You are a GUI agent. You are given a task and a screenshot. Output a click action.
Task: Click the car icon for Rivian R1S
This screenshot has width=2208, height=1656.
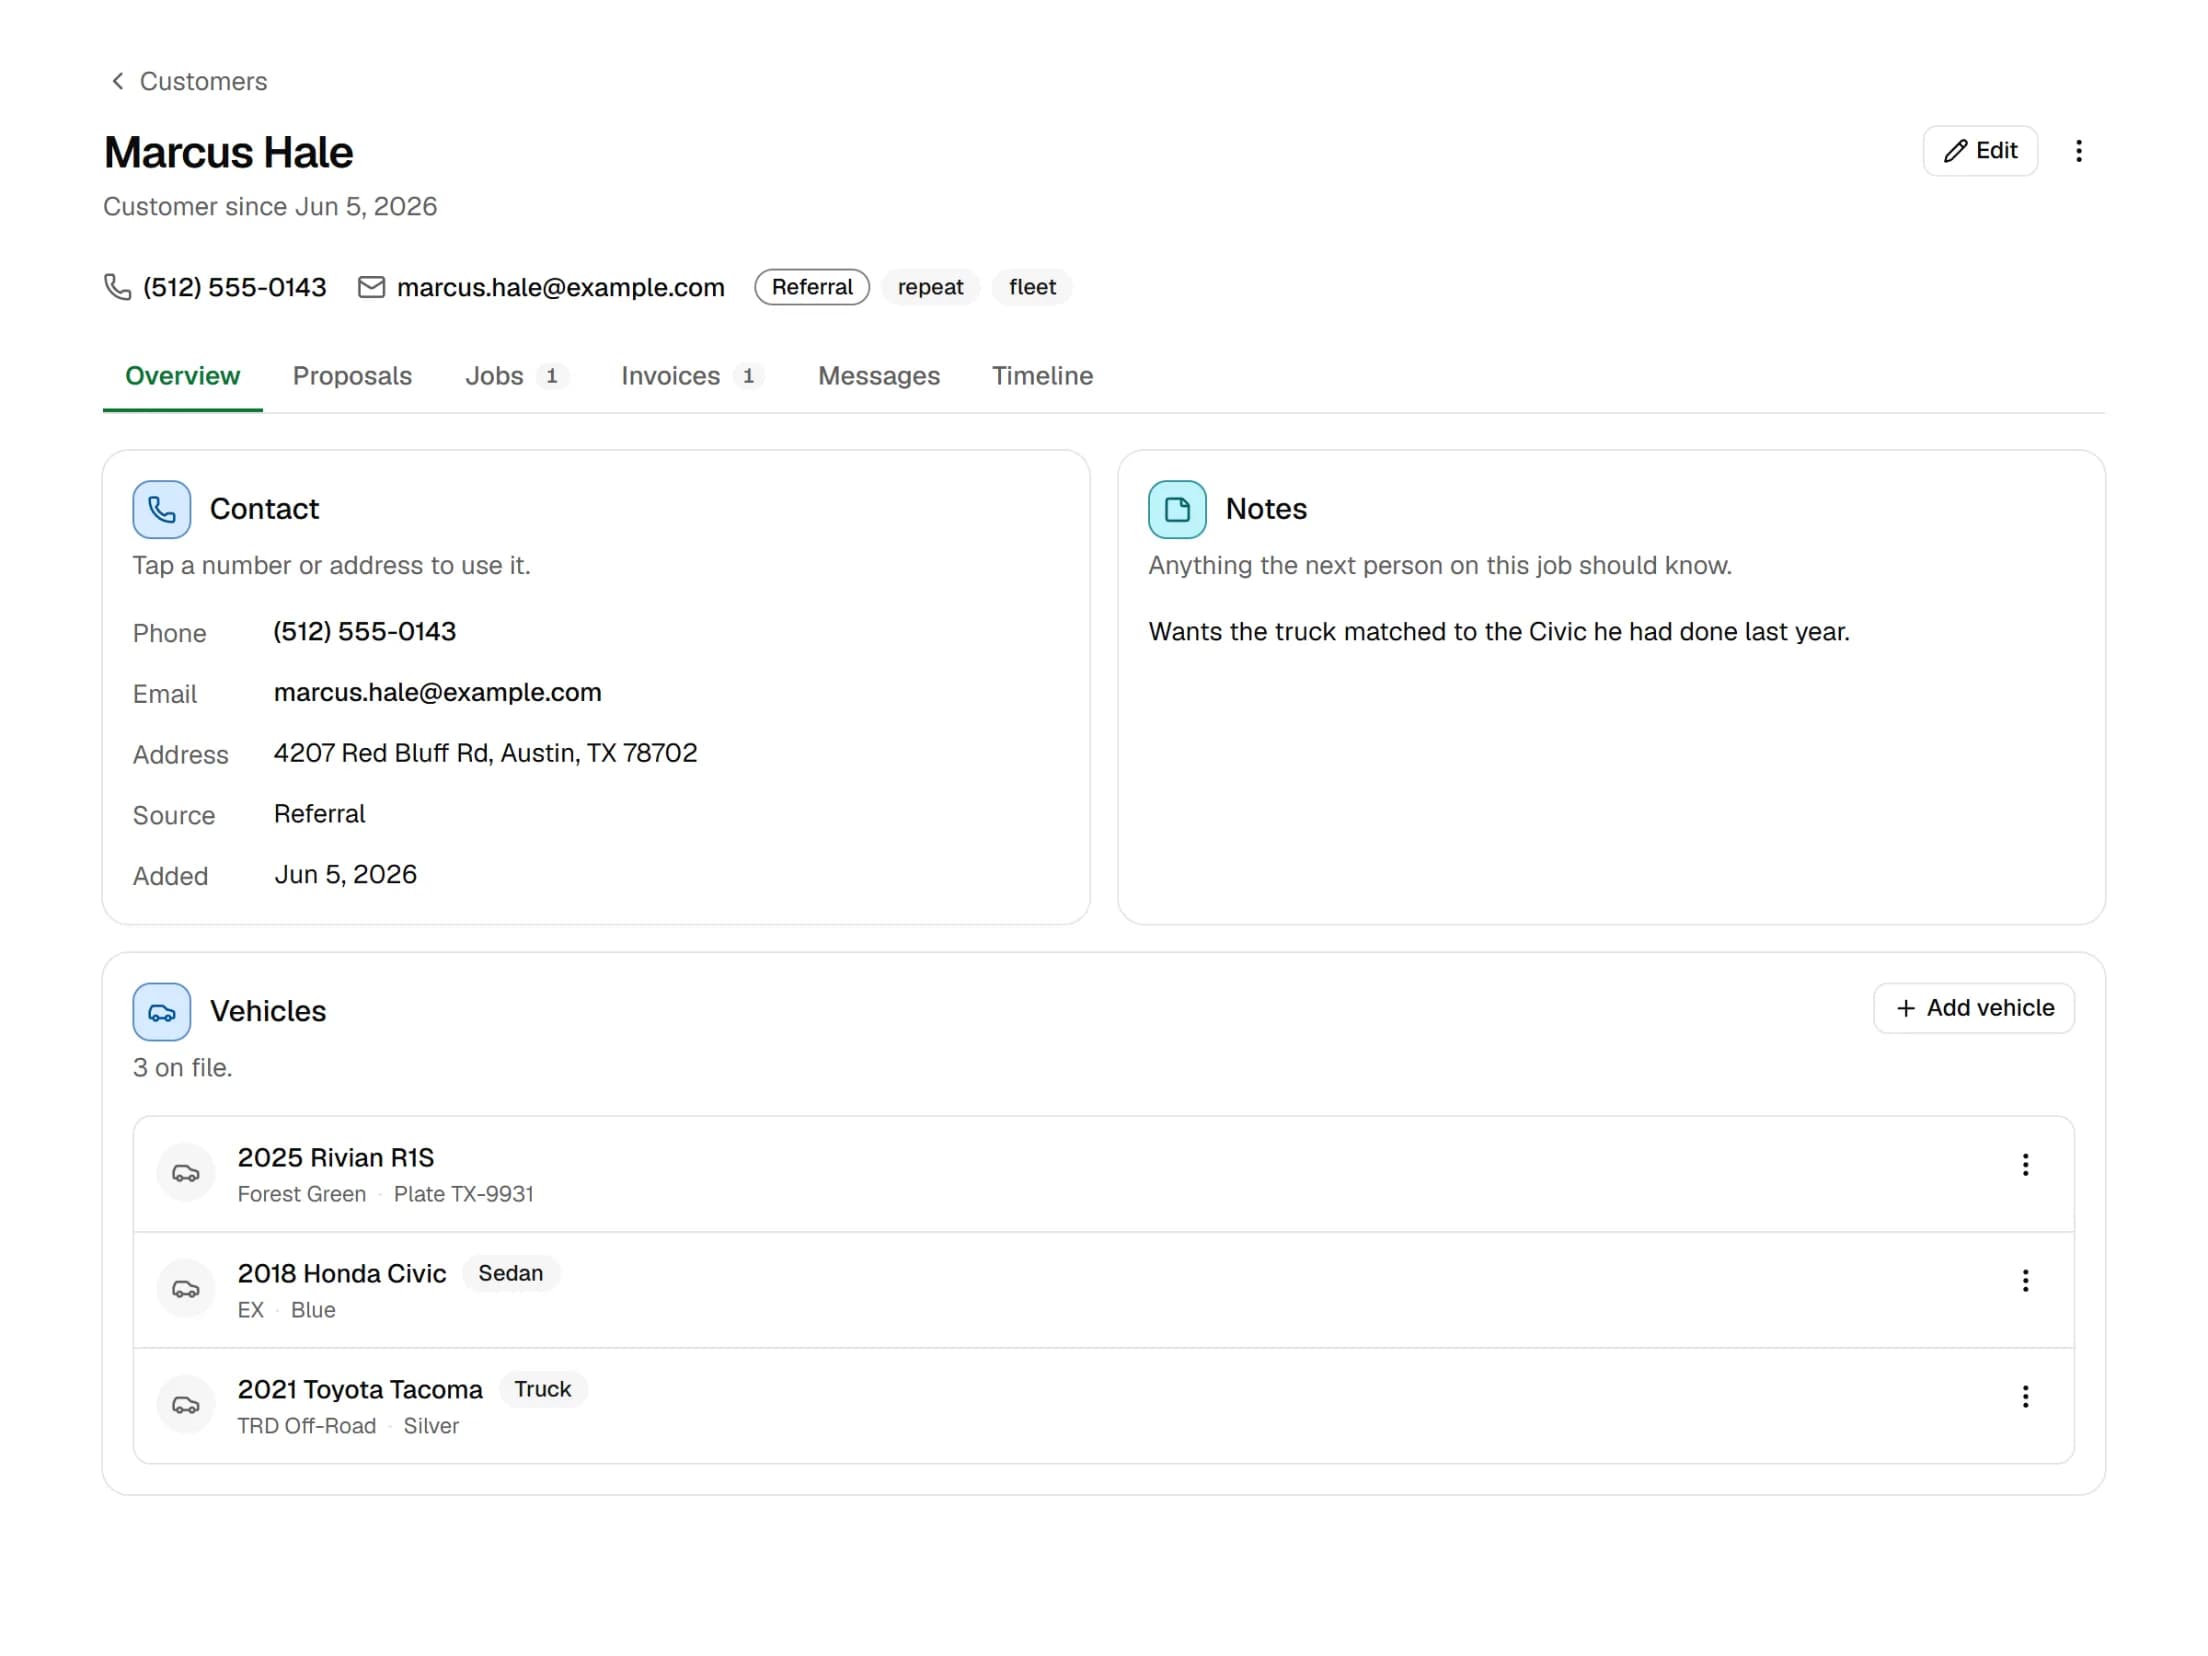pyautogui.click(x=186, y=1174)
